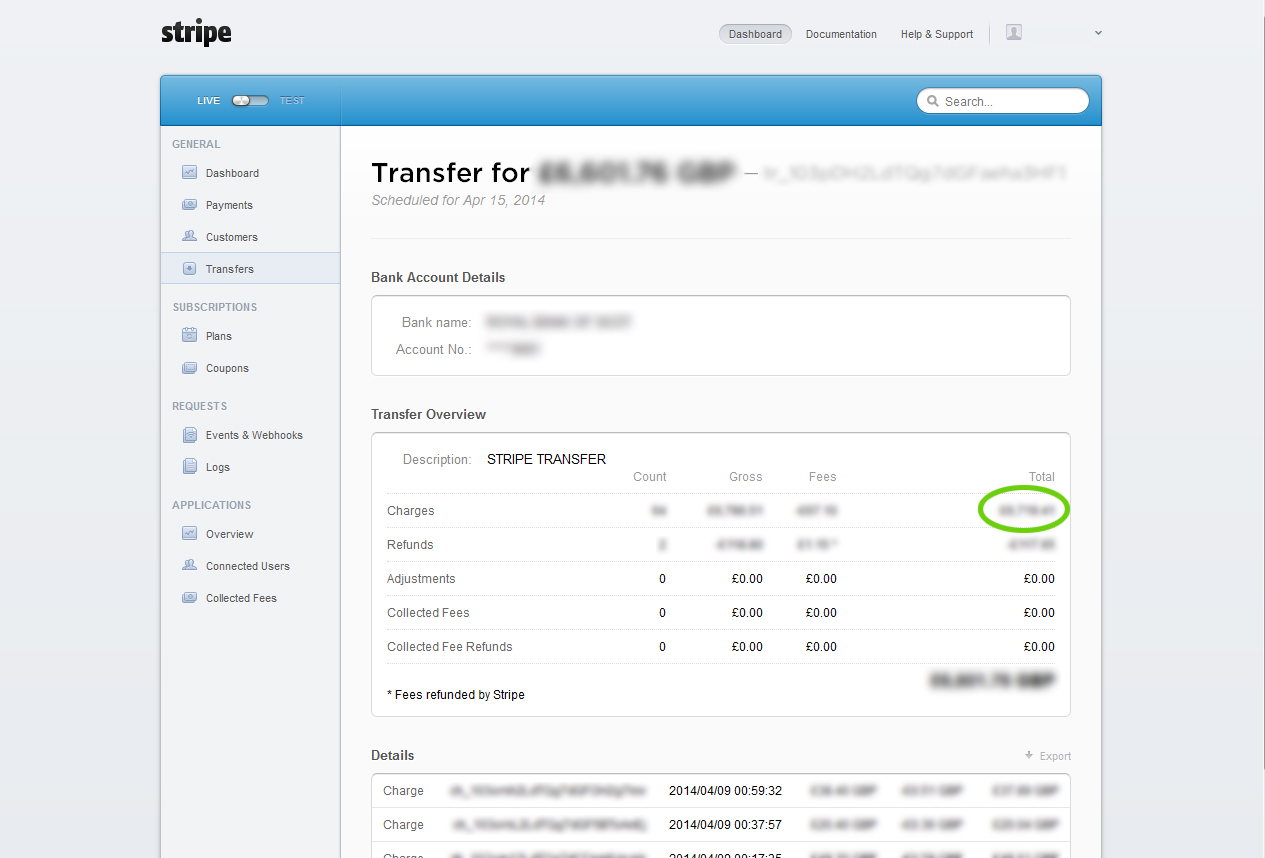The image size is (1265, 858).
Task: Click the Gross column header
Action: pos(746,477)
